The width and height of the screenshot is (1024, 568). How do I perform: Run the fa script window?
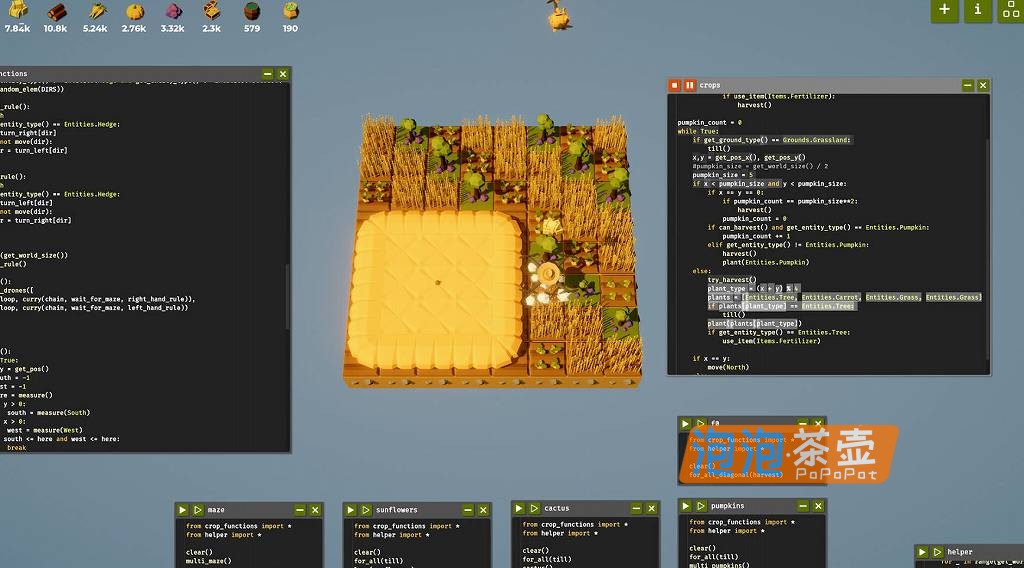pyautogui.click(x=686, y=423)
